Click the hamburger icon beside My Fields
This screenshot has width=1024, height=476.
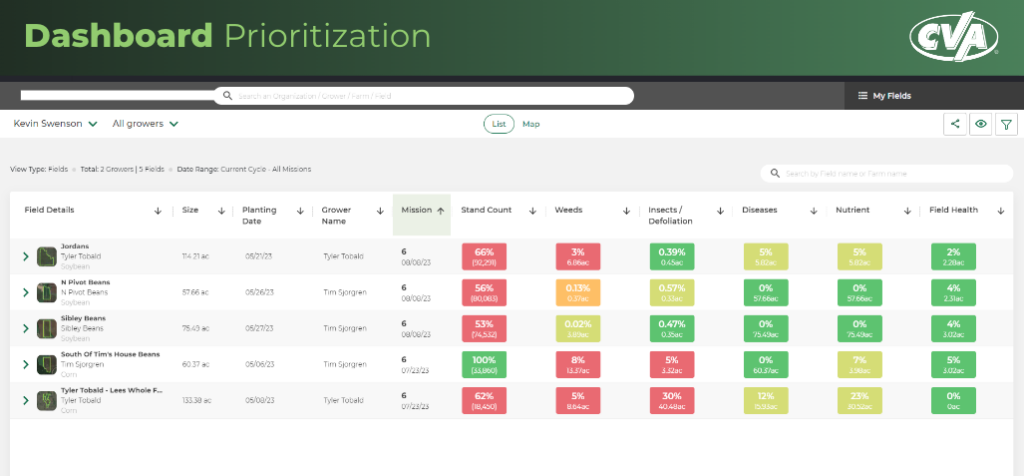[862, 96]
